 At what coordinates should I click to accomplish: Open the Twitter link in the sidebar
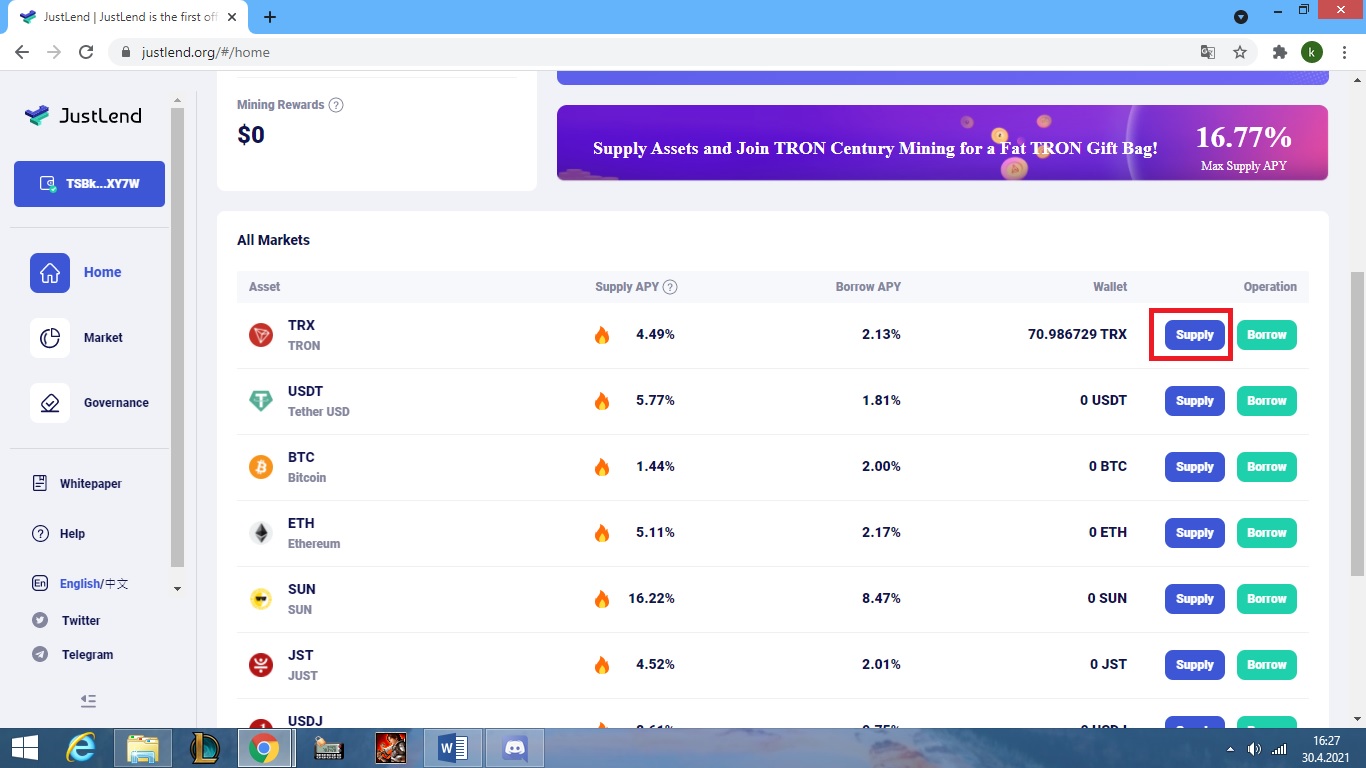(x=81, y=621)
